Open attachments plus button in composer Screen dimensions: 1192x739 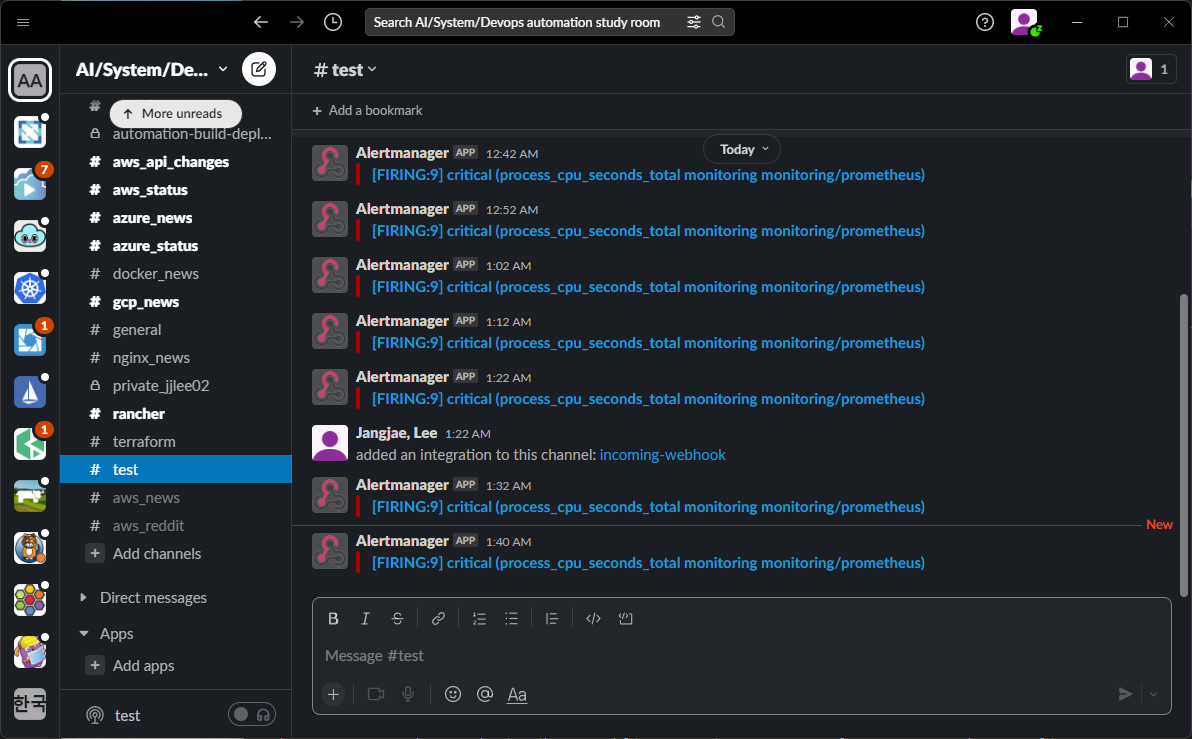click(x=333, y=694)
